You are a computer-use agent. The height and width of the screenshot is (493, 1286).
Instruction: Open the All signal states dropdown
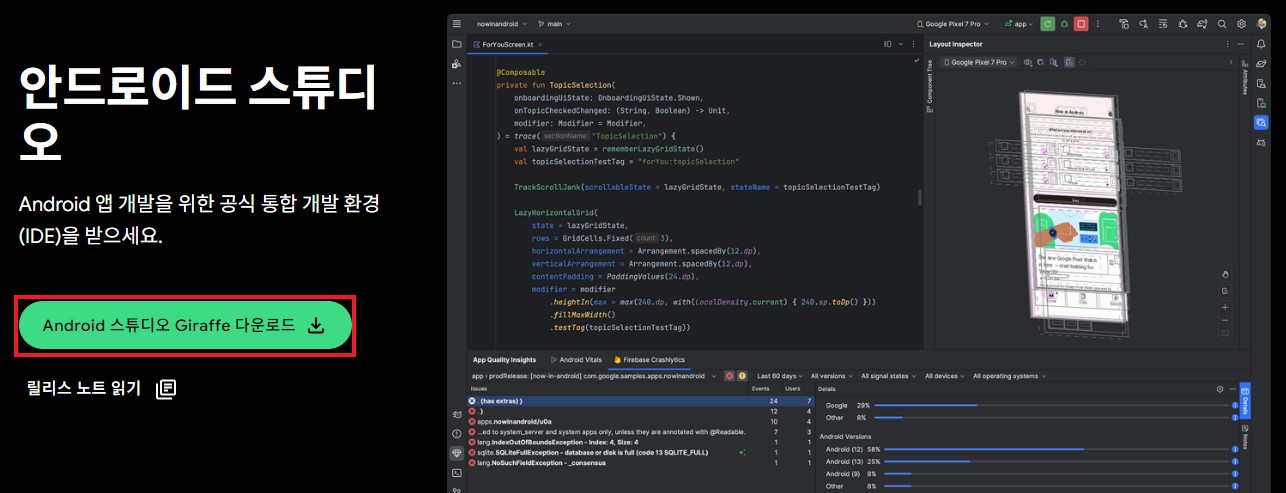890,376
